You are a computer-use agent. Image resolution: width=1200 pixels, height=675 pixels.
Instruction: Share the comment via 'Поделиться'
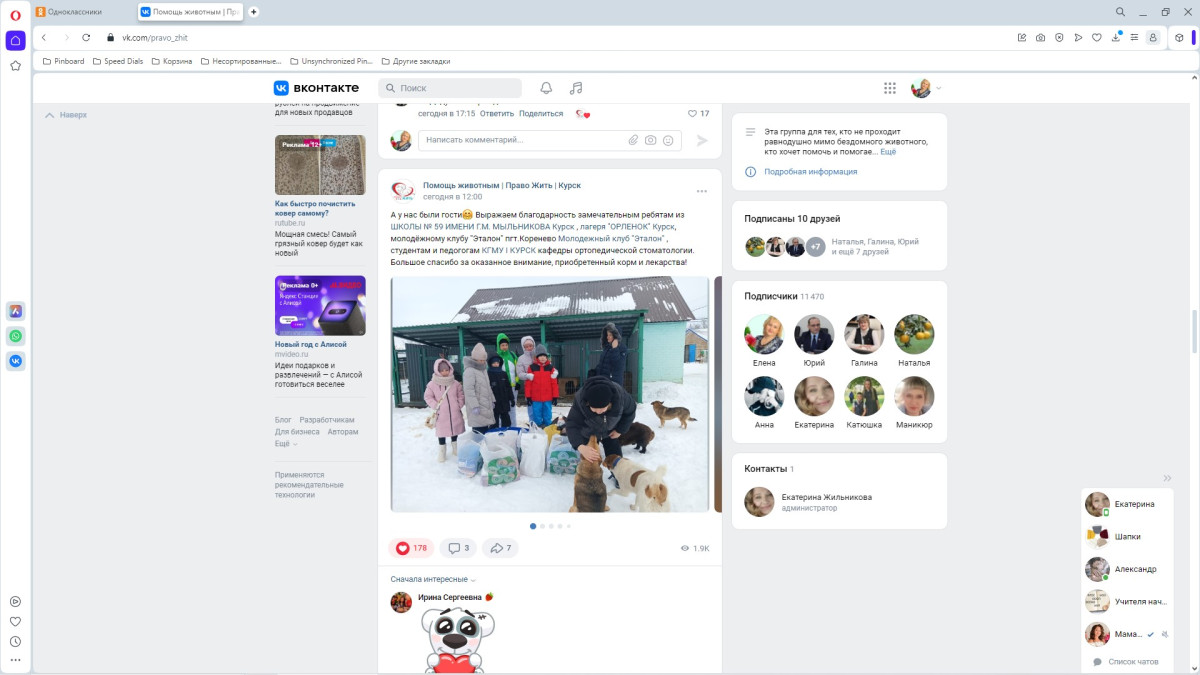pyautogui.click(x=541, y=114)
